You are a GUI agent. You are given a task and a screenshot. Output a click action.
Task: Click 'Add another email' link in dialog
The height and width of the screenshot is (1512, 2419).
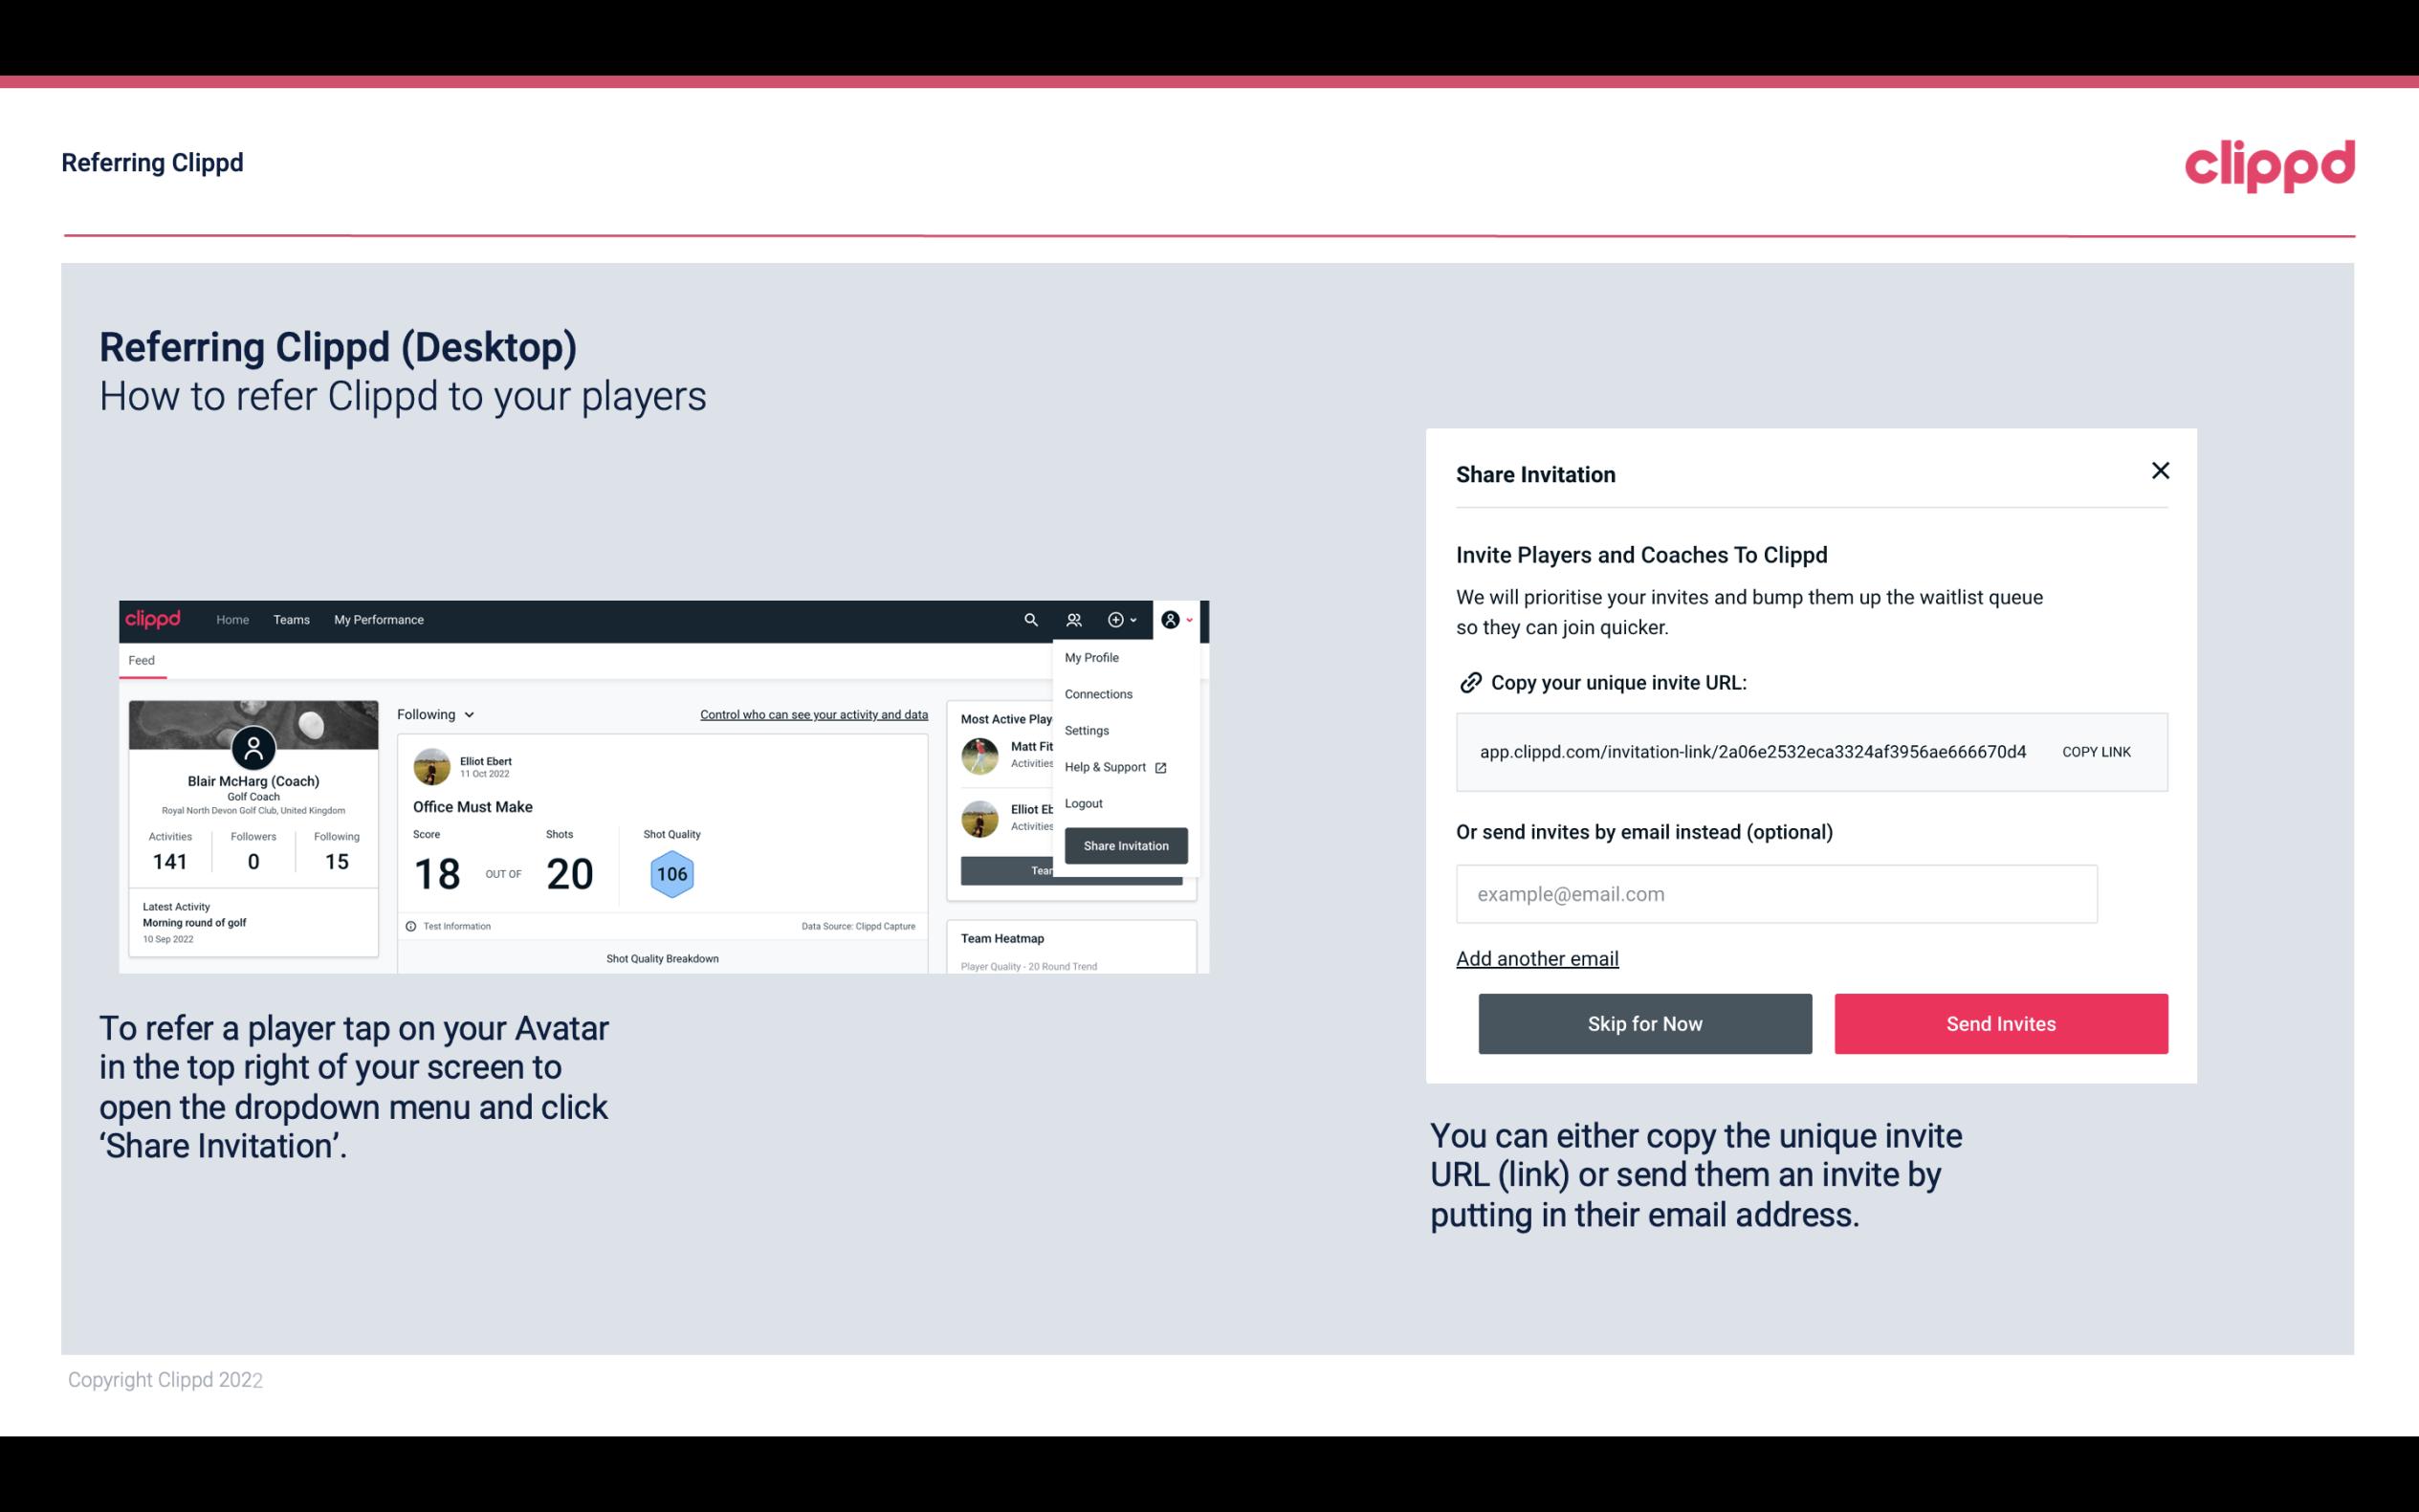pos(1536,956)
